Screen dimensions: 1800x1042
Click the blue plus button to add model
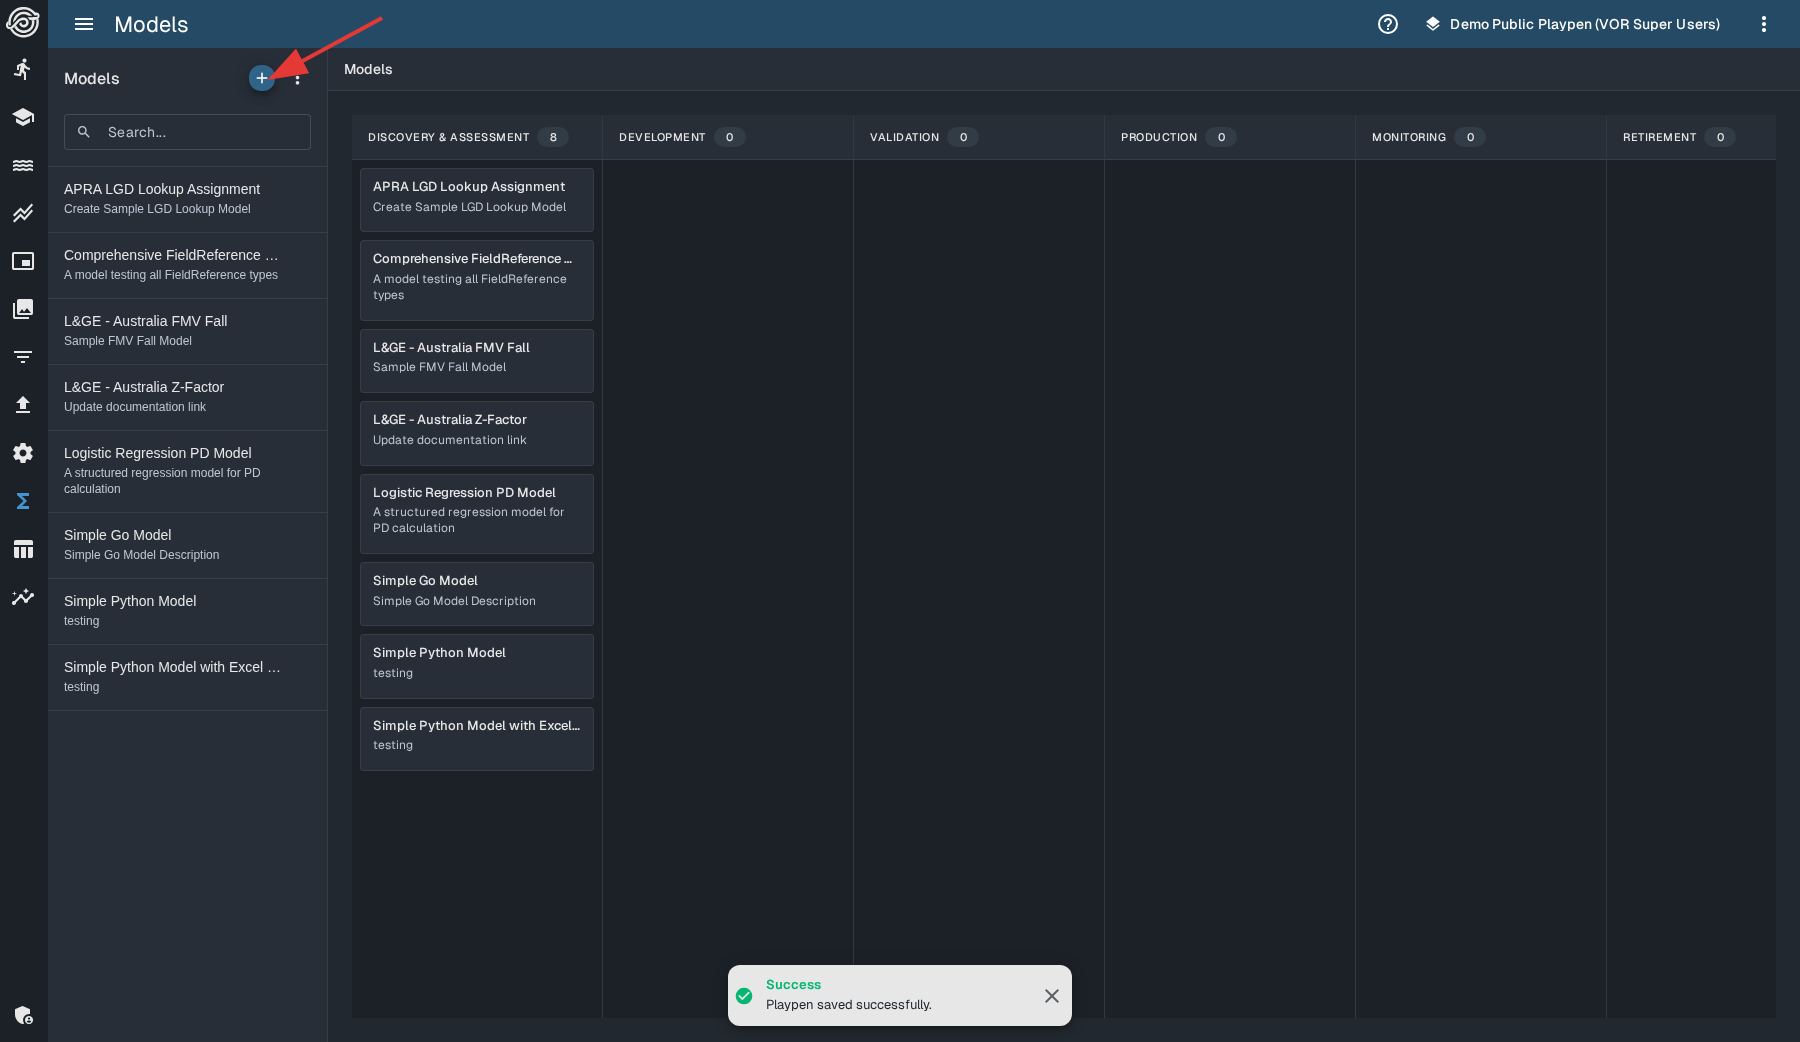pyautogui.click(x=261, y=78)
